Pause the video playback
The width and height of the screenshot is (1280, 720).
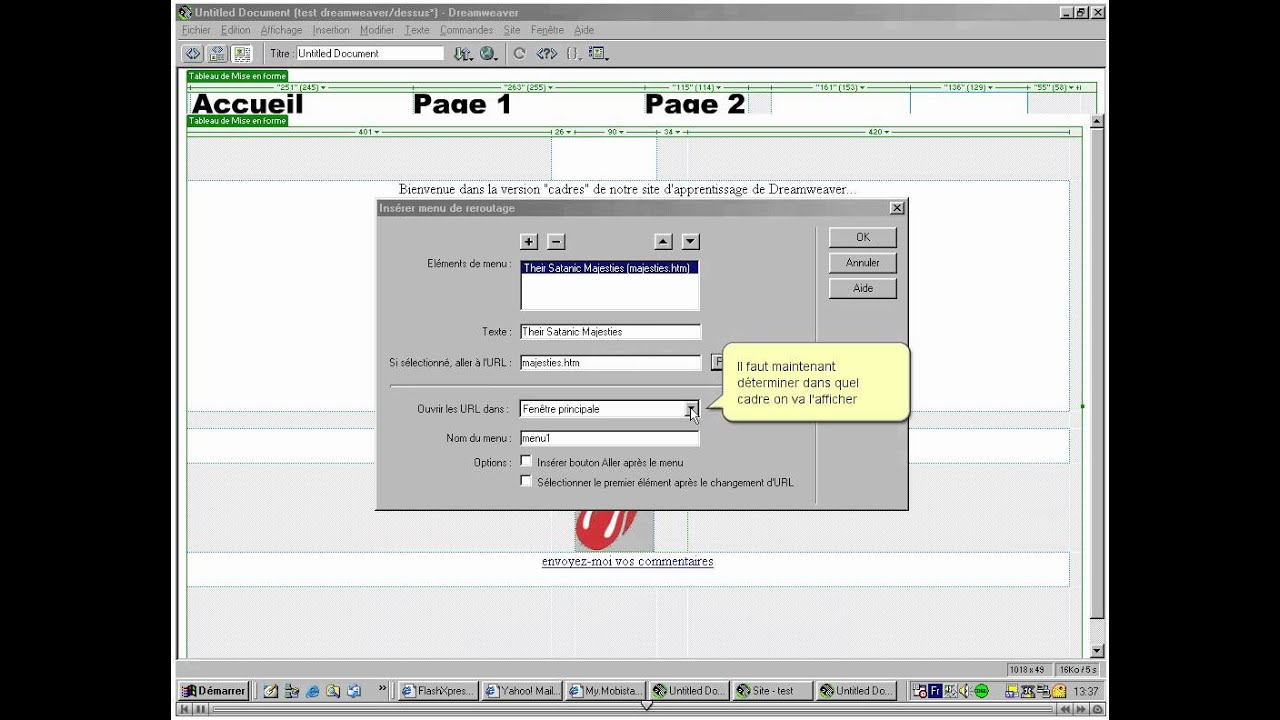[x=200, y=709]
